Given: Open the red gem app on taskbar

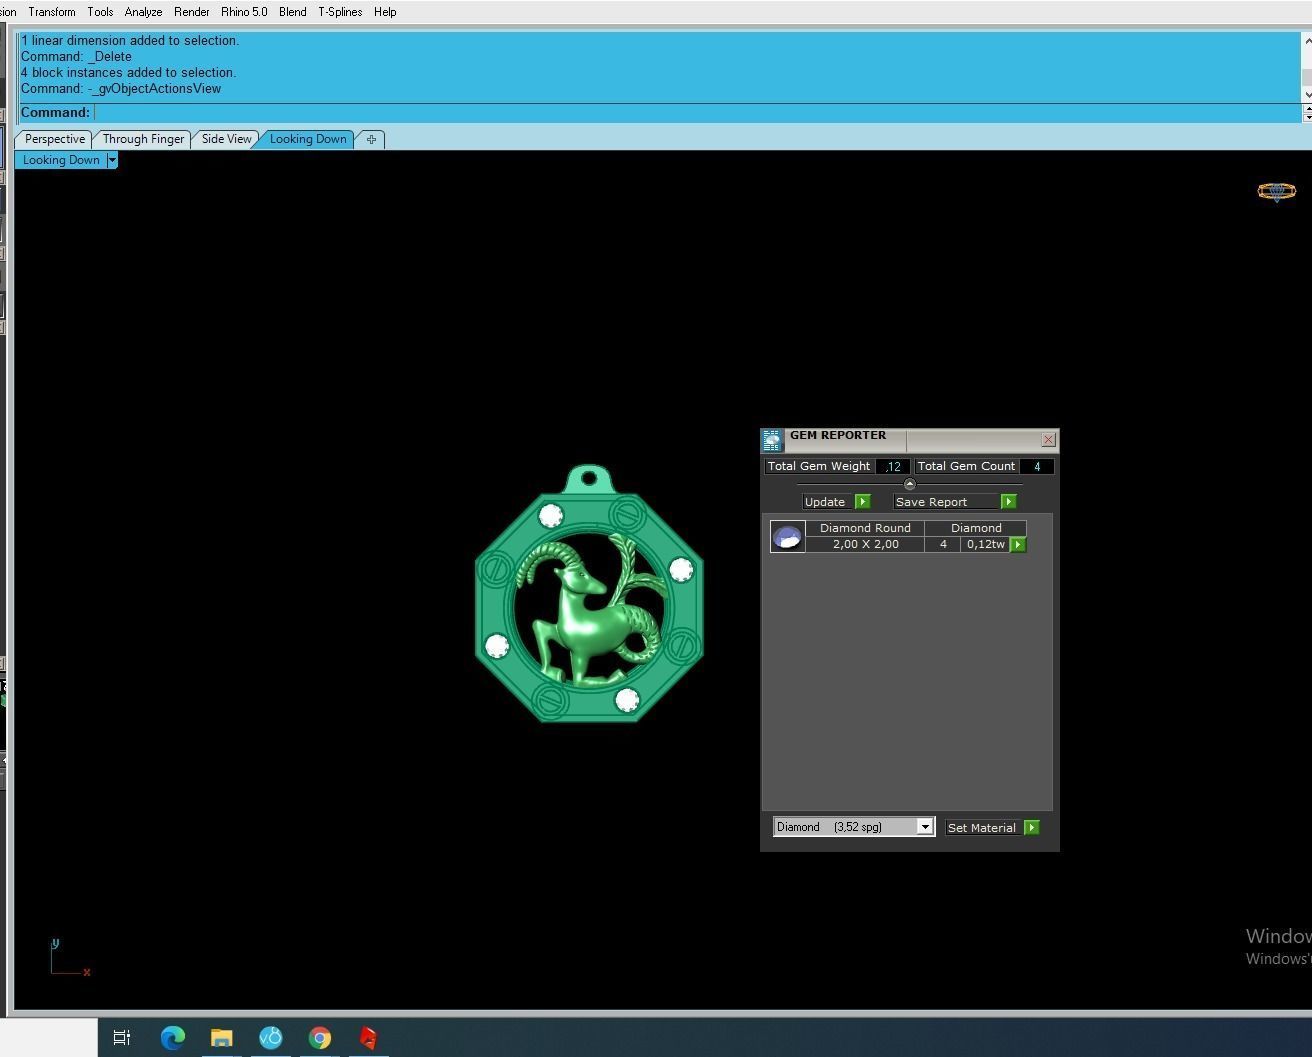Looking at the screenshot, I should point(368,1038).
